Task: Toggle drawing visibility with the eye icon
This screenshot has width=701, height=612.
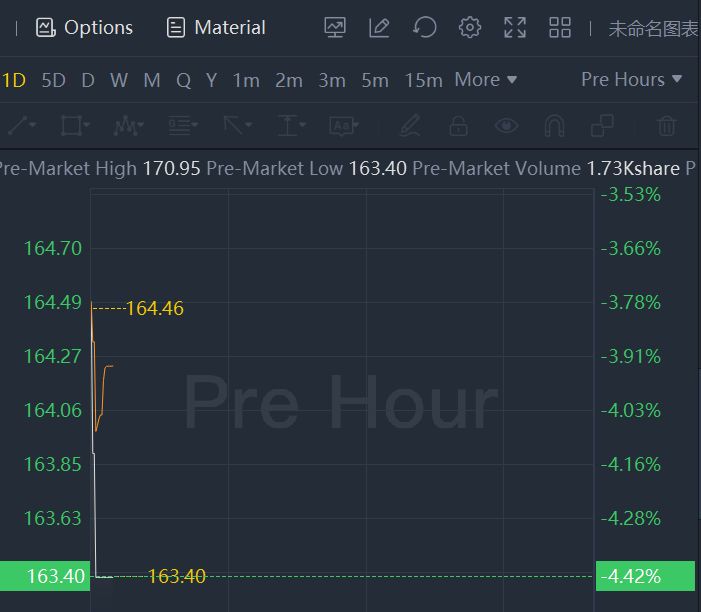Action: pos(507,126)
